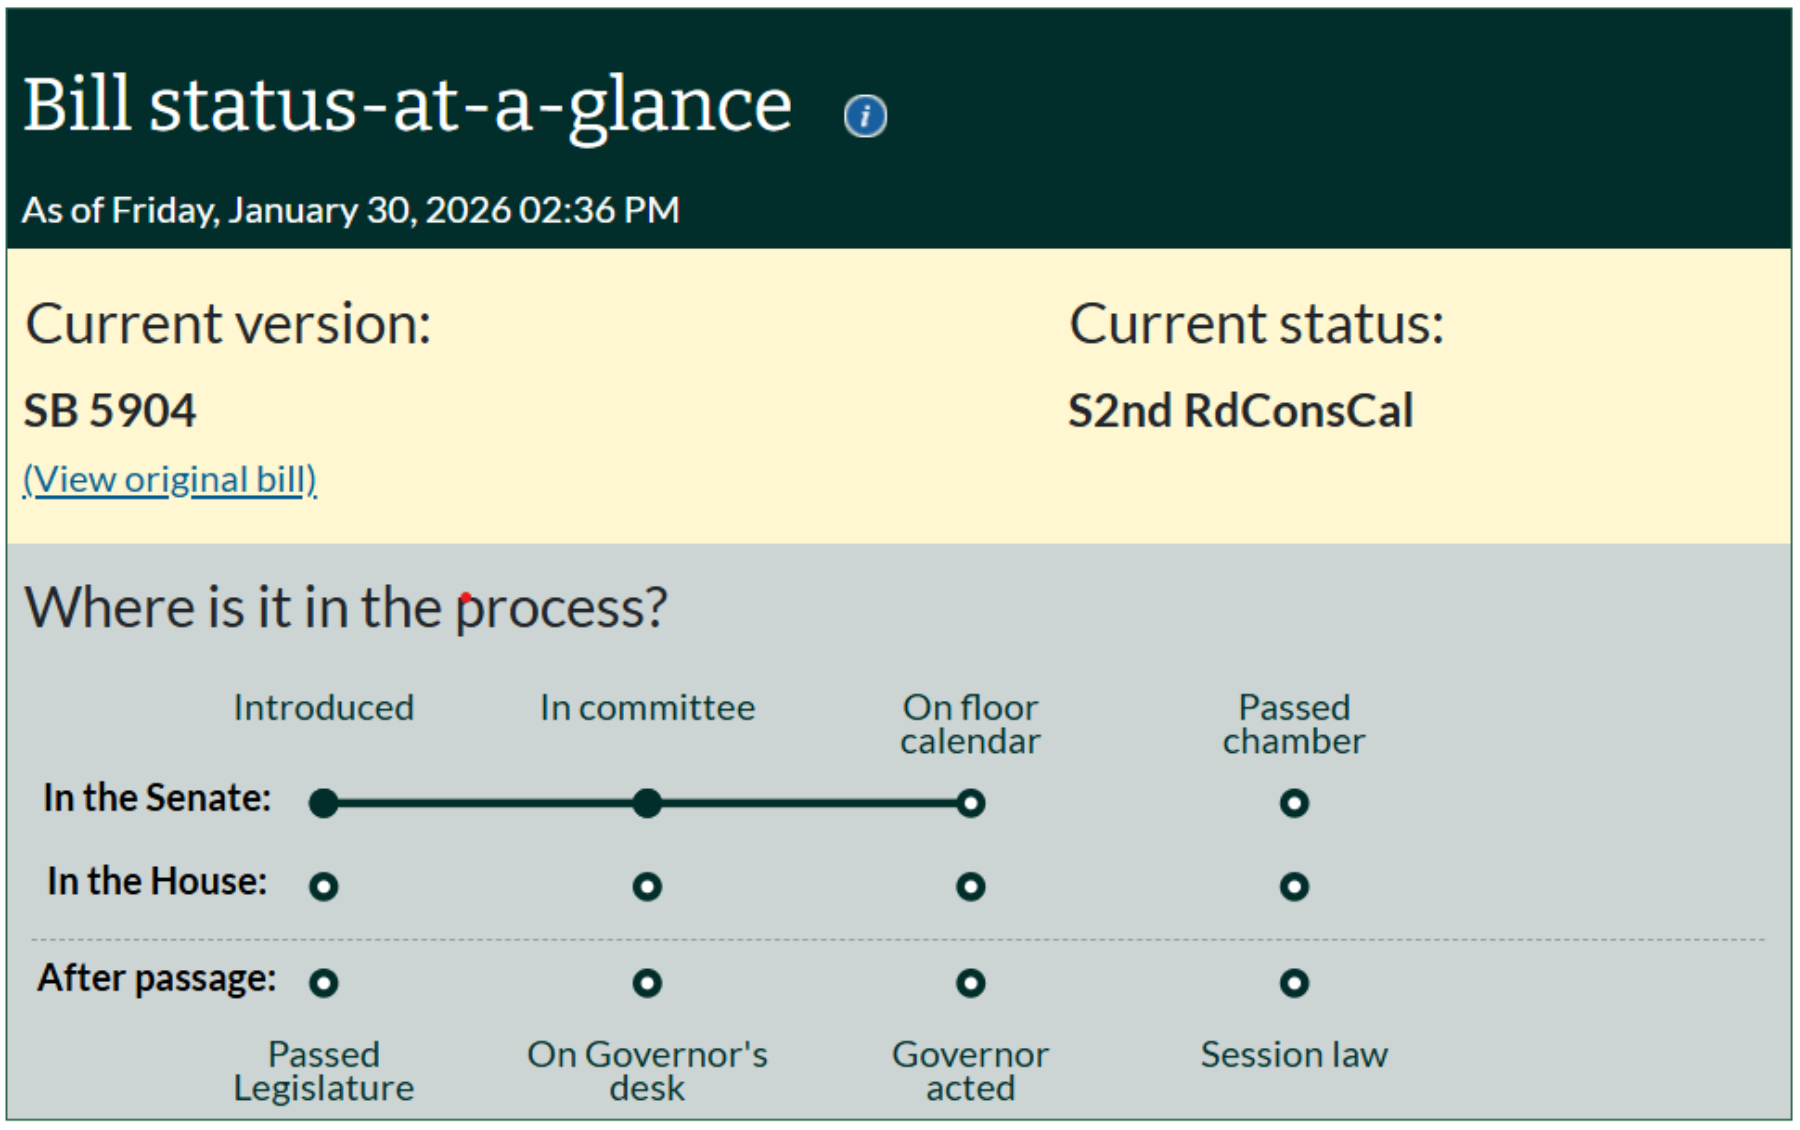Screen dimensions: 1800x1130
Task: Click the SB 5904 current version text
Action: [x=110, y=411]
